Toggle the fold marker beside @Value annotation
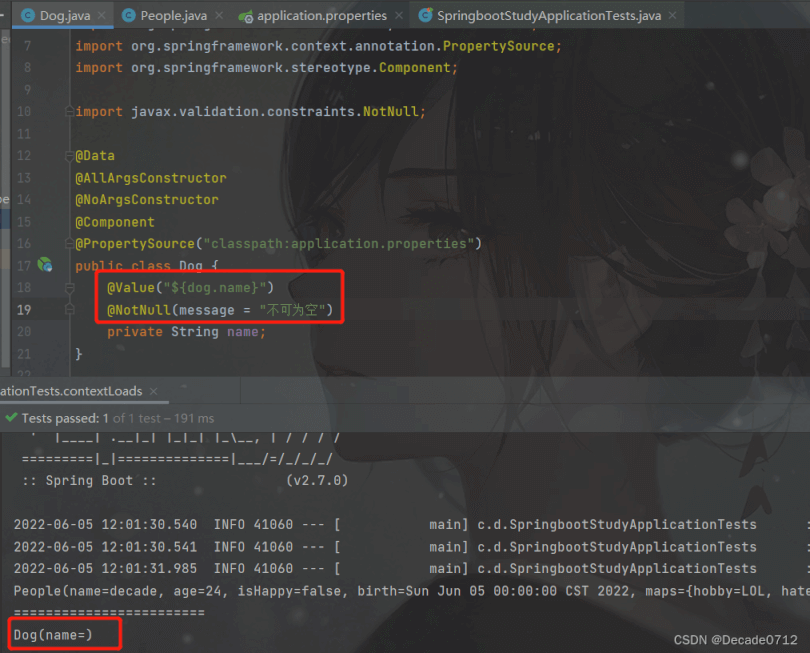This screenshot has height=653, width=810. tap(69, 288)
